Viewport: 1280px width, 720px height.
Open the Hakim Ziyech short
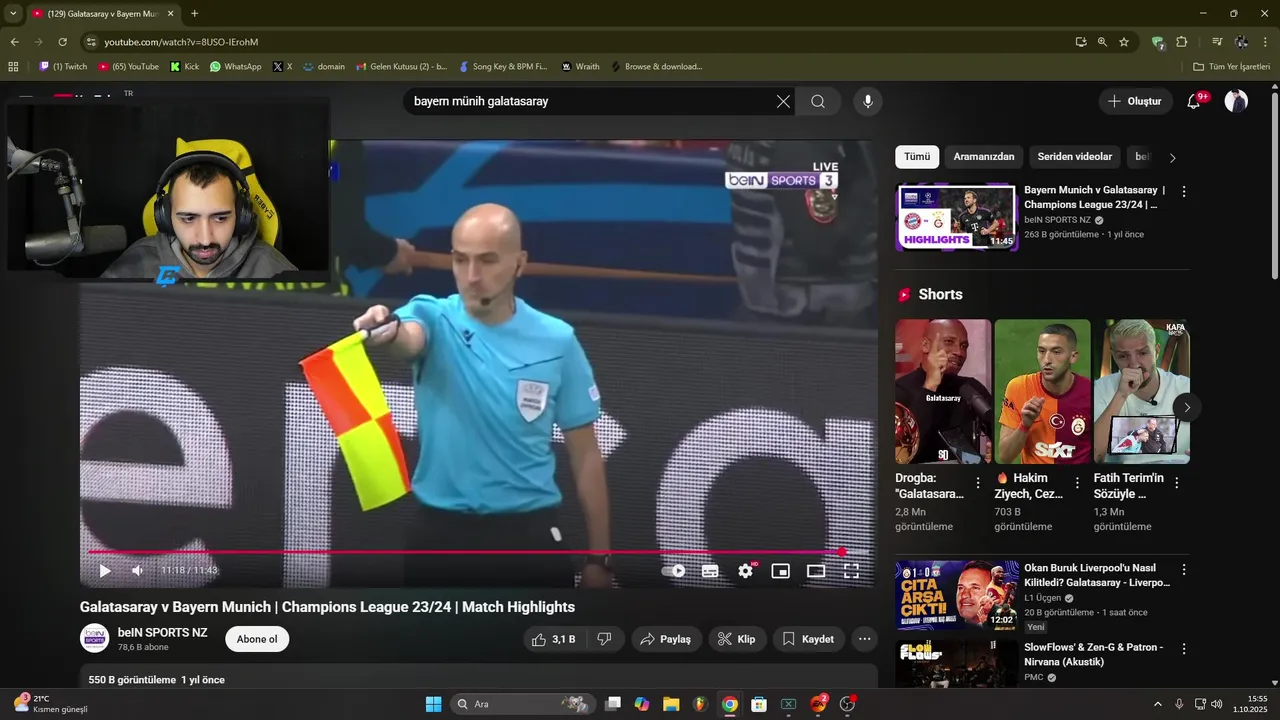click(1042, 391)
